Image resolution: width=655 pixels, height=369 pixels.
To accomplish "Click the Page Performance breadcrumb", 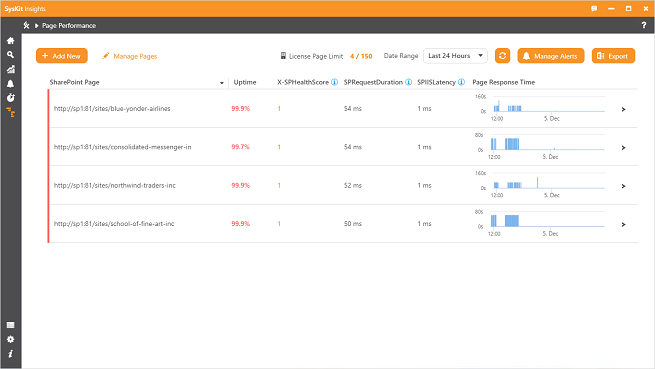I will [69, 25].
